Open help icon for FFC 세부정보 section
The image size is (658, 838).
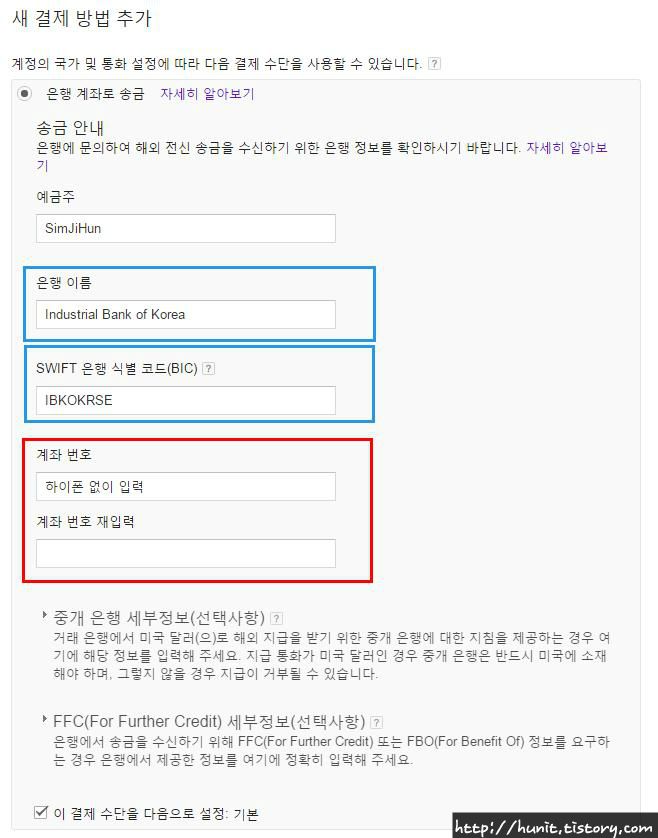click(376, 722)
